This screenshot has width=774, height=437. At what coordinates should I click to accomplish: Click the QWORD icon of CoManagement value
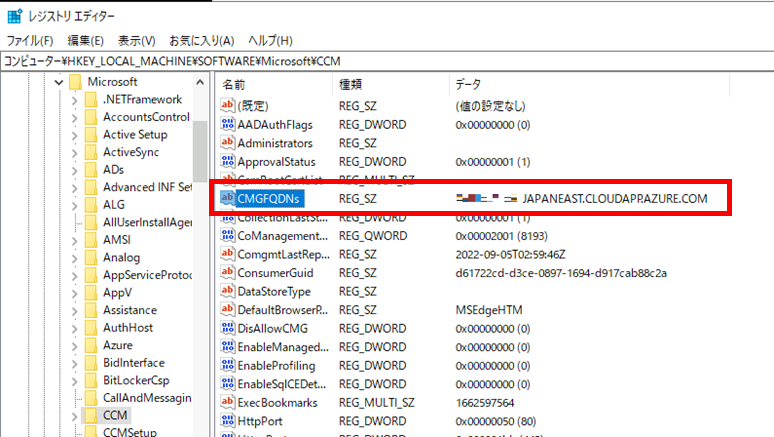(x=227, y=235)
